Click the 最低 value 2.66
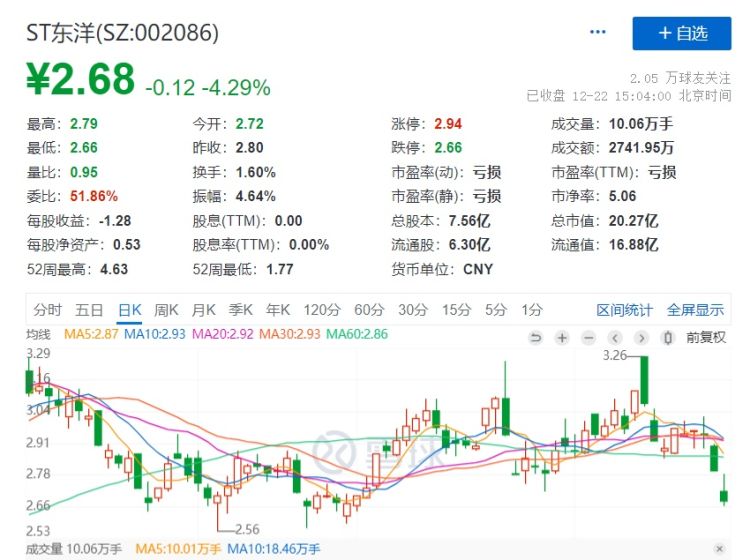750x560 pixels. pos(84,148)
